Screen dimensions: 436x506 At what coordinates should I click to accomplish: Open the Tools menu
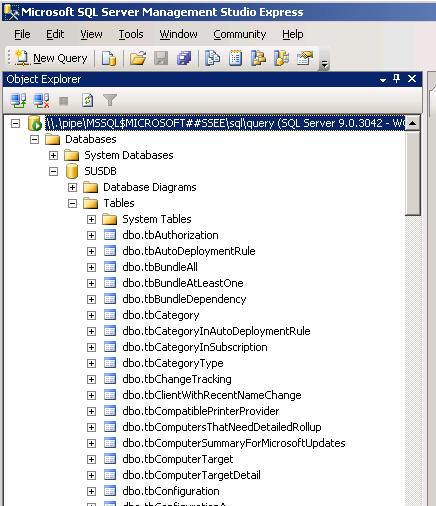[131, 34]
